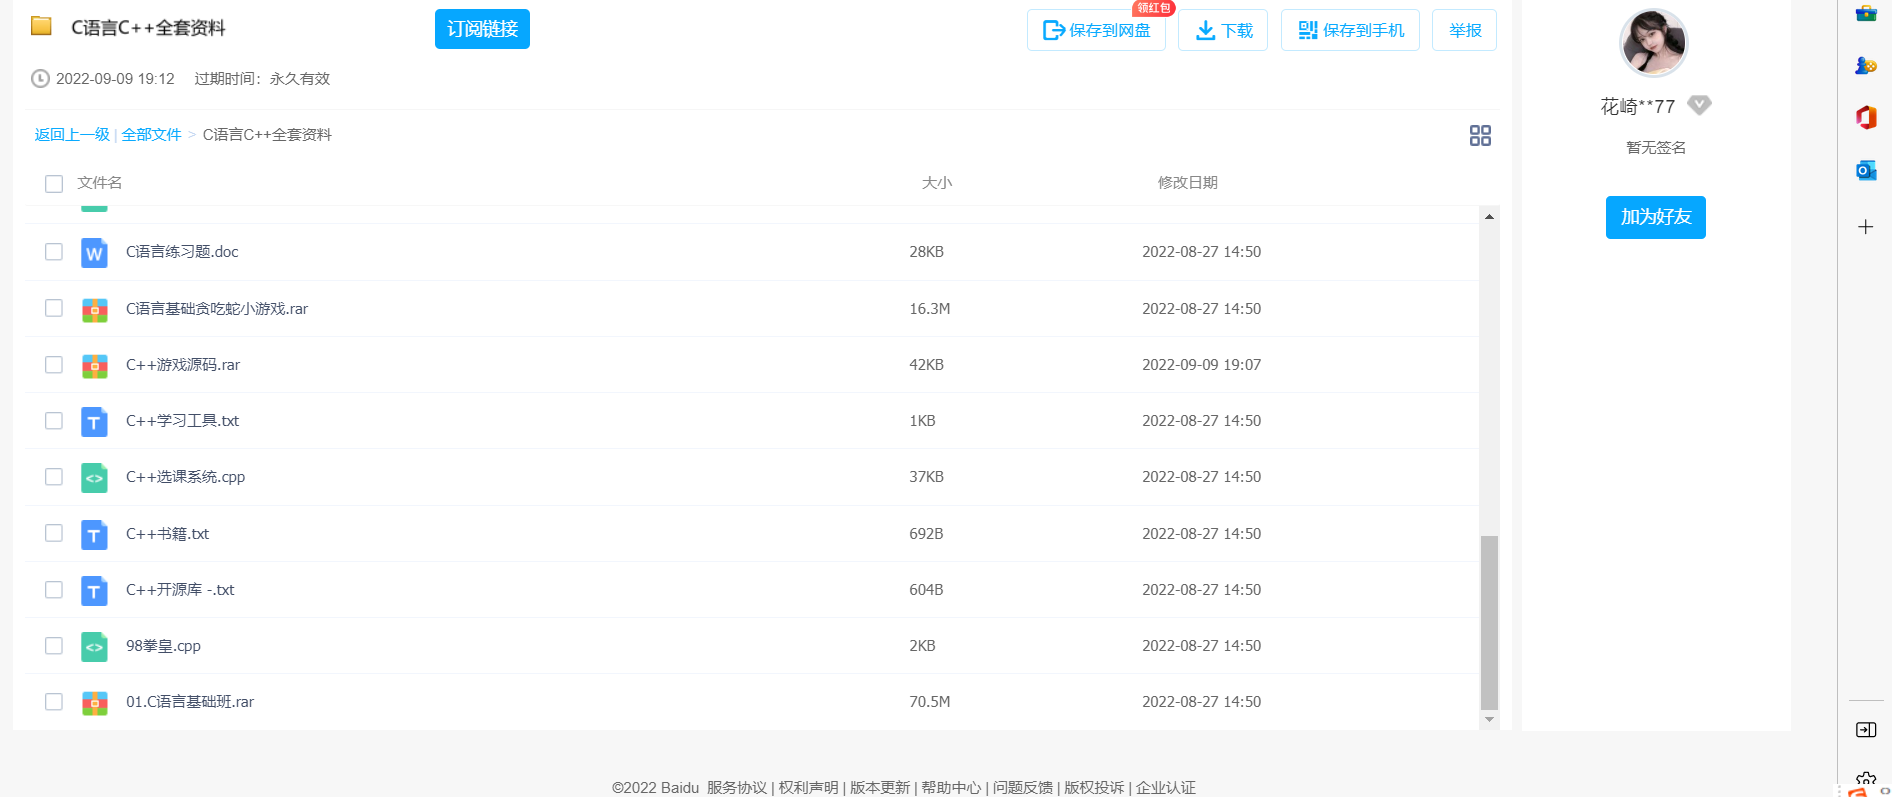
Task: Click the plus icon in browser sidebar
Action: (1865, 227)
